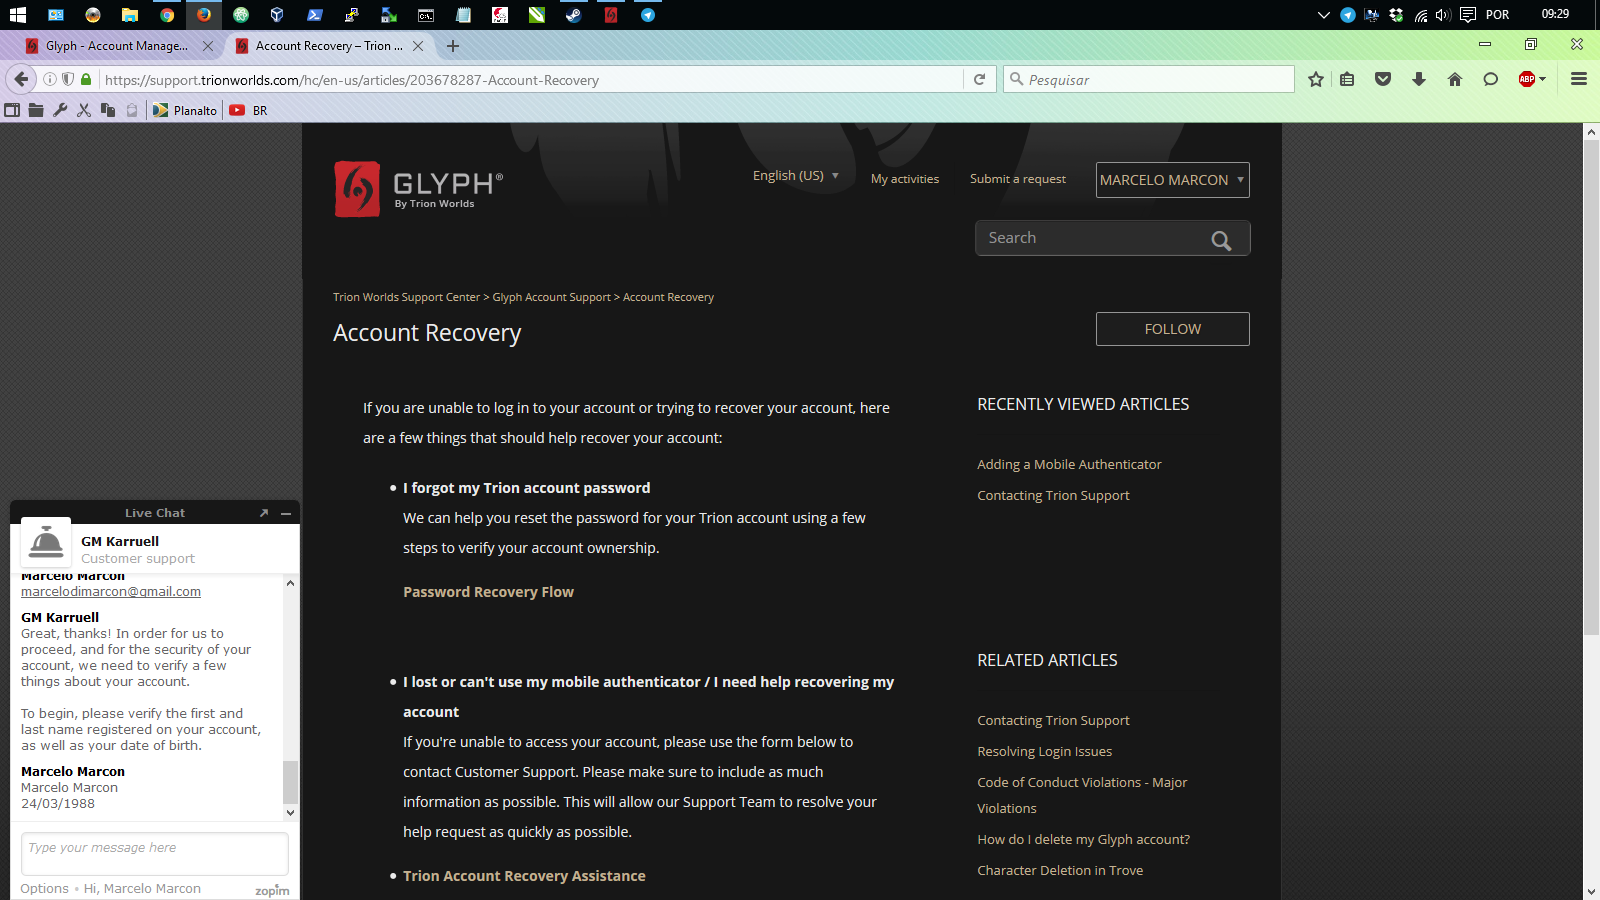Open live chat Options link
Screen dimensions: 1600x900
(x=45, y=889)
